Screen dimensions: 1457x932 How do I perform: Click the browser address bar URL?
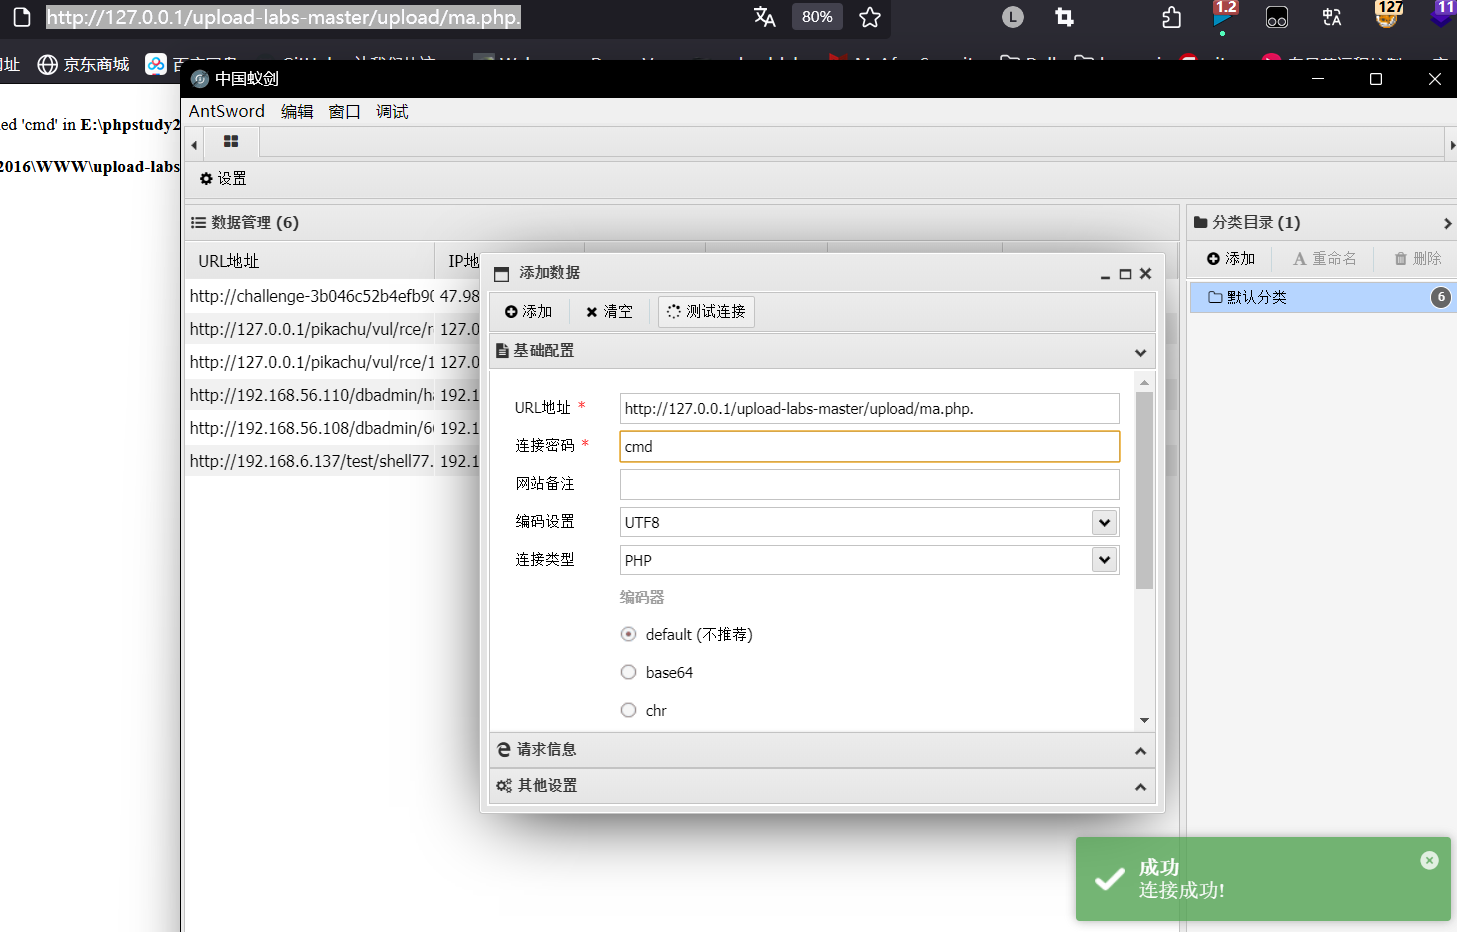pos(284,17)
